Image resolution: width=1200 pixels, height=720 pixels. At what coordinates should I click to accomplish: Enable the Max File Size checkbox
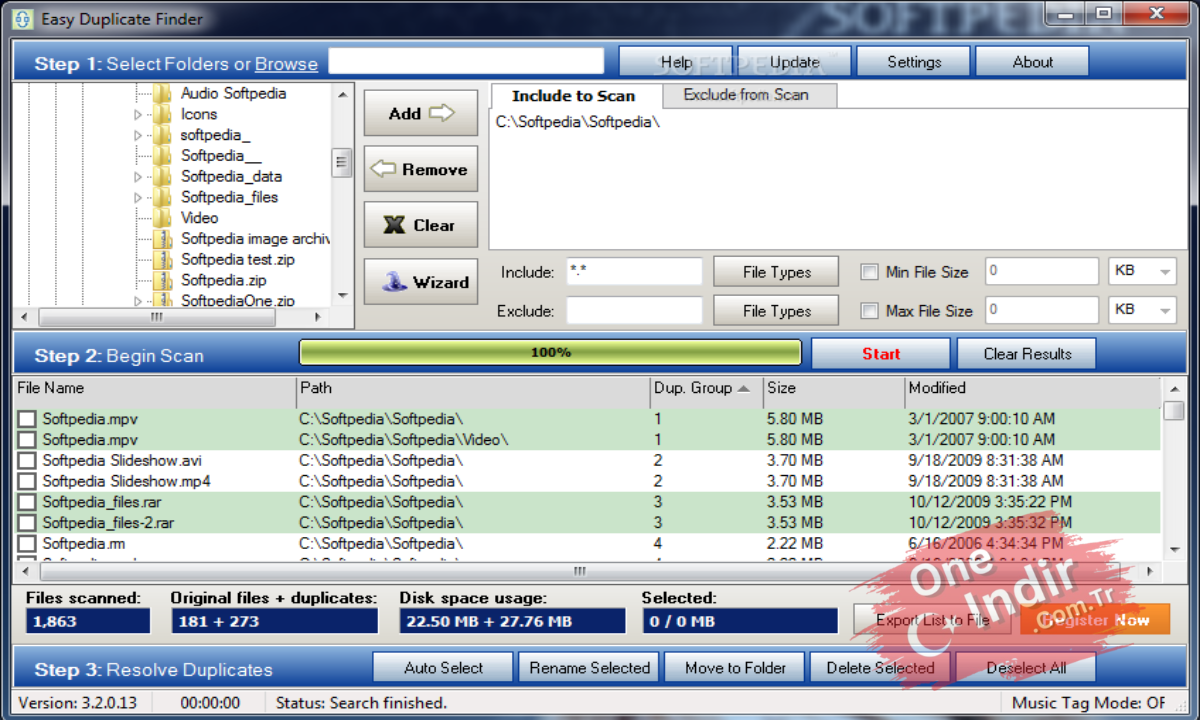click(870, 311)
